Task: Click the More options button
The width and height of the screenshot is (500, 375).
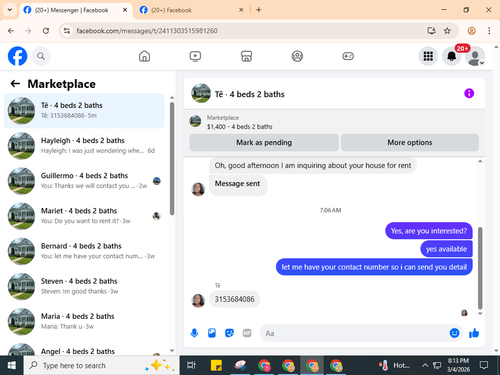Action: point(410,143)
